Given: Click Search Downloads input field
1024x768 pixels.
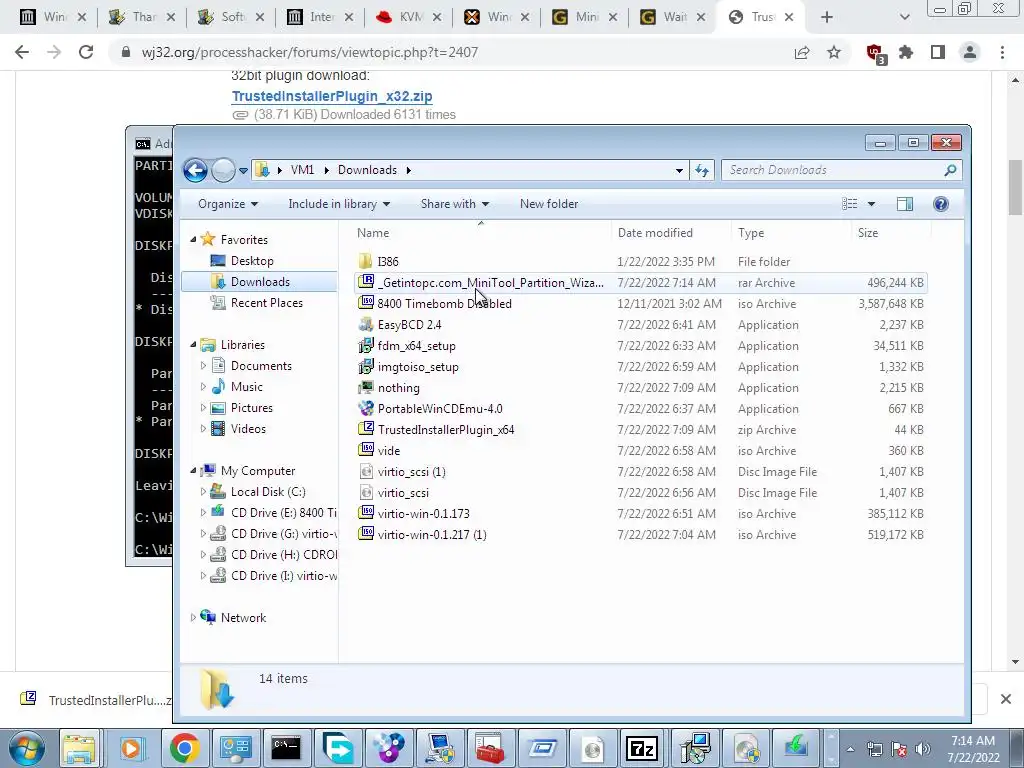Looking at the screenshot, I should (835, 170).
